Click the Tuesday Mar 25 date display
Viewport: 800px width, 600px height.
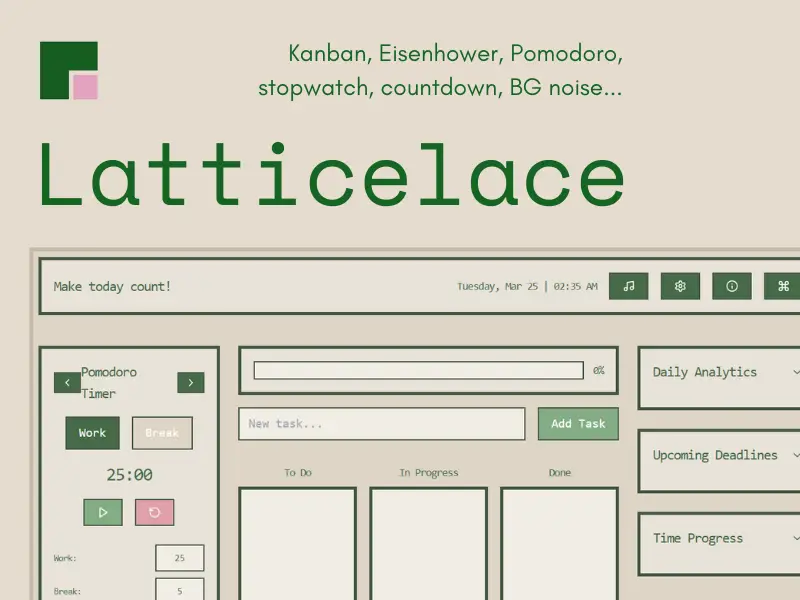[530, 286]
